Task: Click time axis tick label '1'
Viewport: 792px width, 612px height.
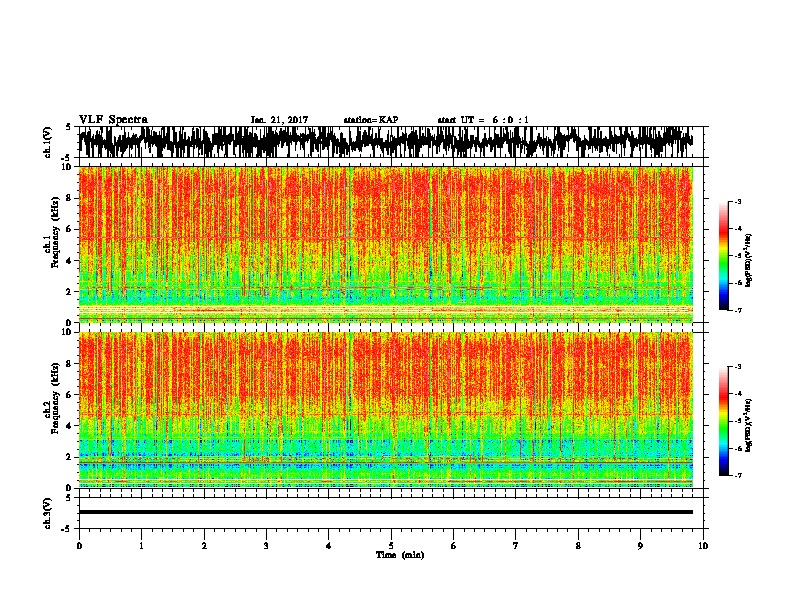Action: tap(142, 545)
